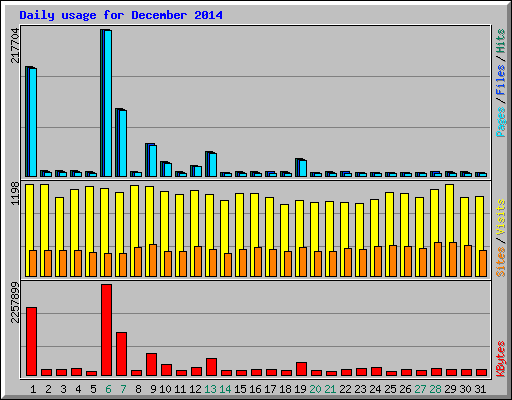The width and height of the screenshot is (512, 400).
Task: Select the yellow visits bar for day 18
Action: click(x=284, y=228)
